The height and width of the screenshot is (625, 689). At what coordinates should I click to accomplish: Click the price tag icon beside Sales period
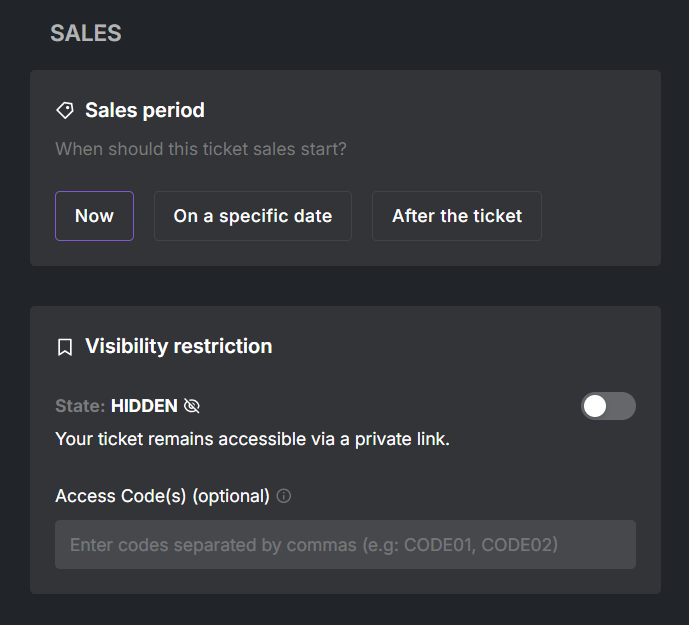tap(65, 110)
